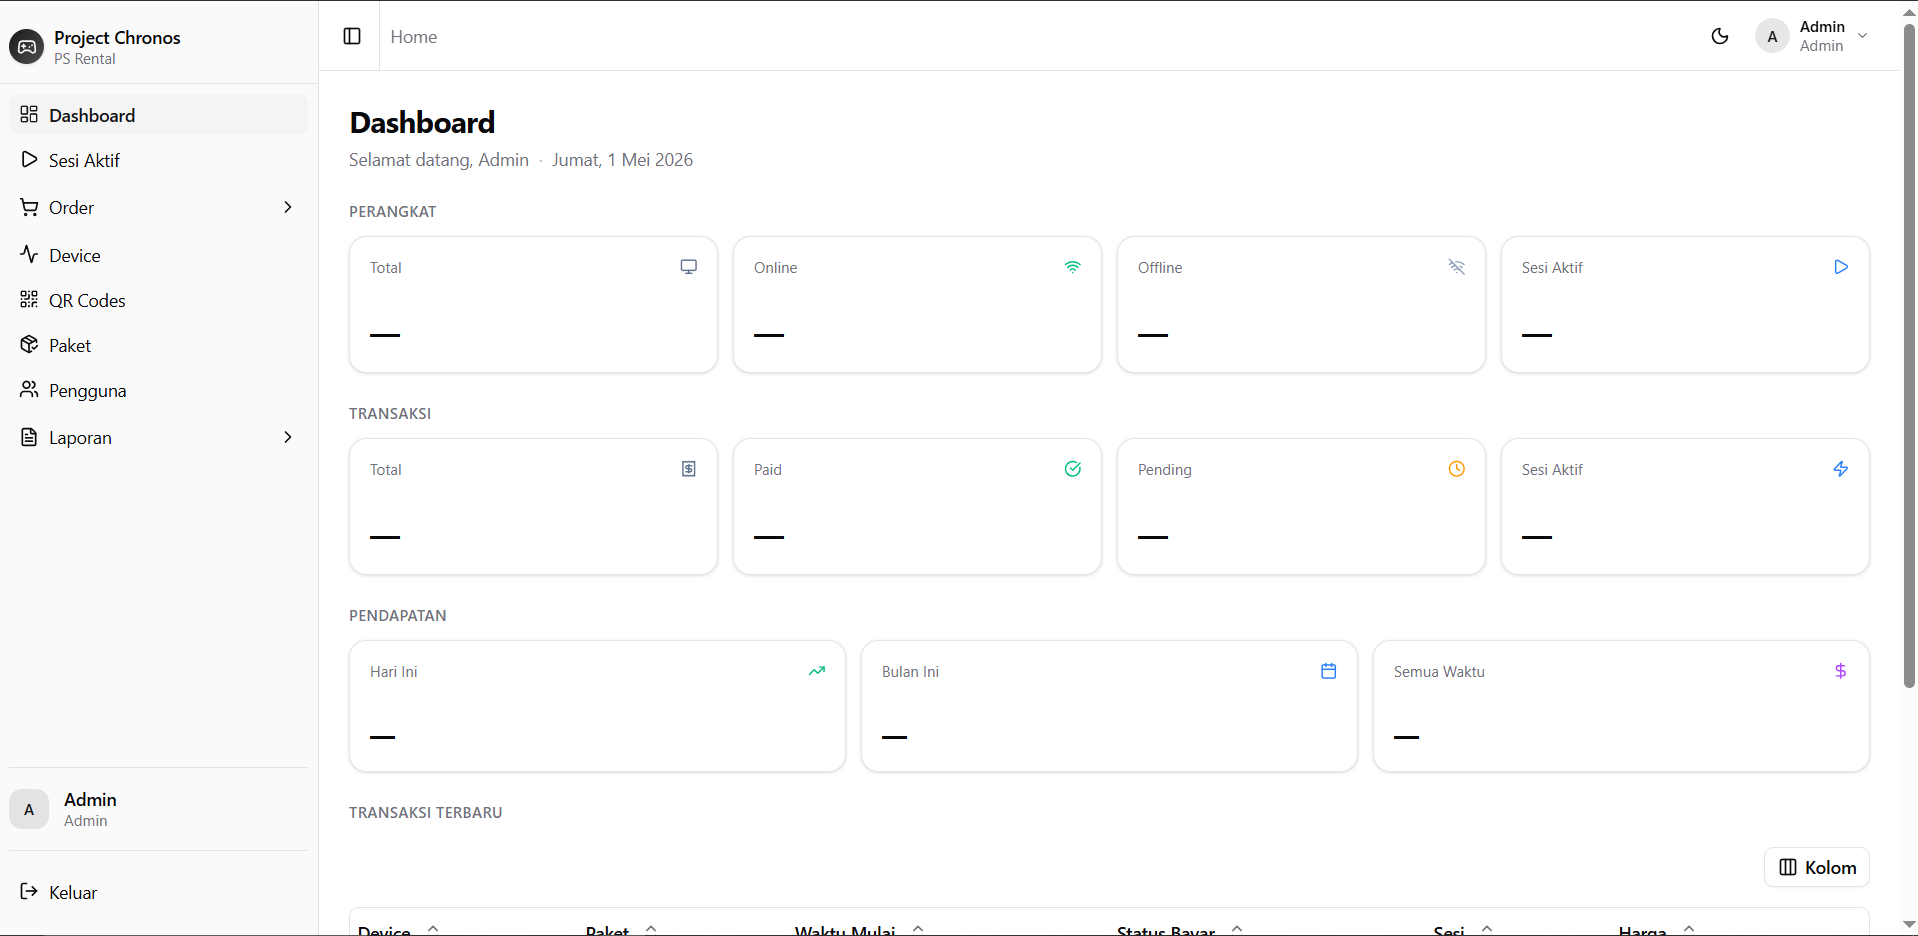Click the page vertical scrollbar
The image size is (1918, 936).
tap(1909, 355)
